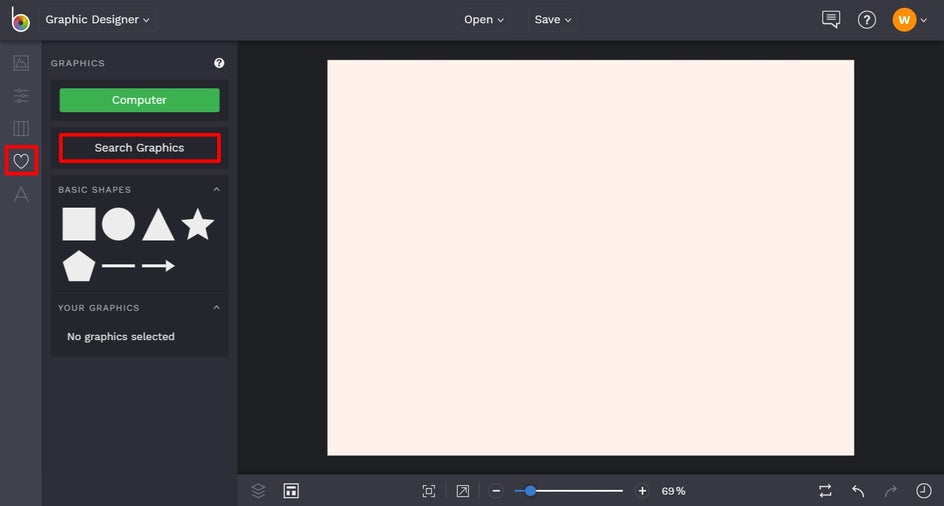Undo the last action

[x=858, y=491]
